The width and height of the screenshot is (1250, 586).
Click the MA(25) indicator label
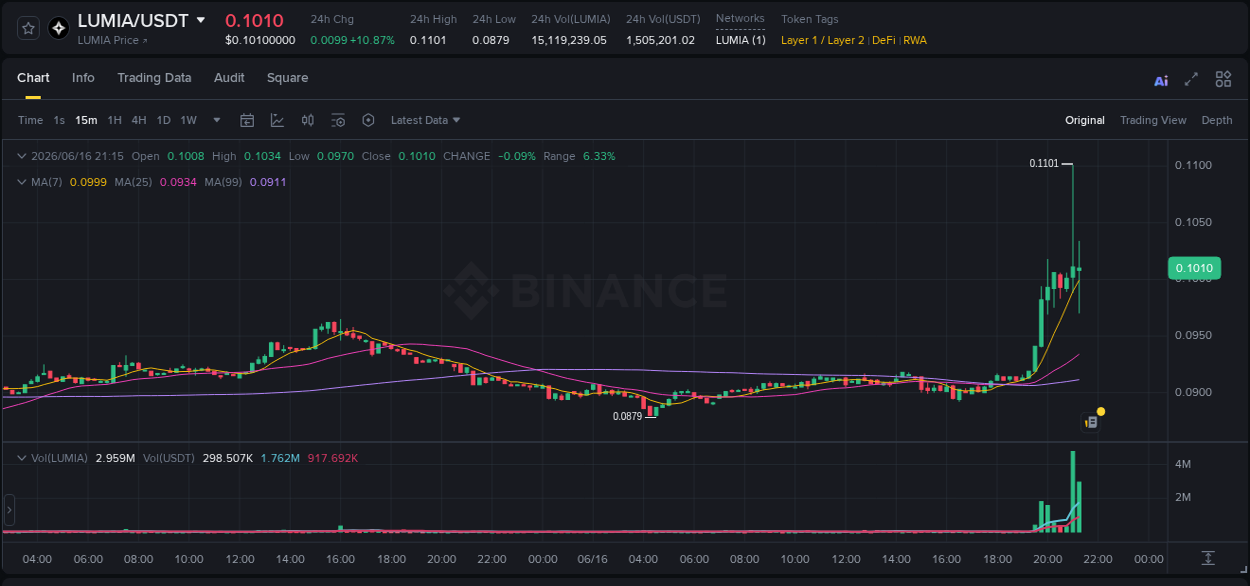point(131,182)
